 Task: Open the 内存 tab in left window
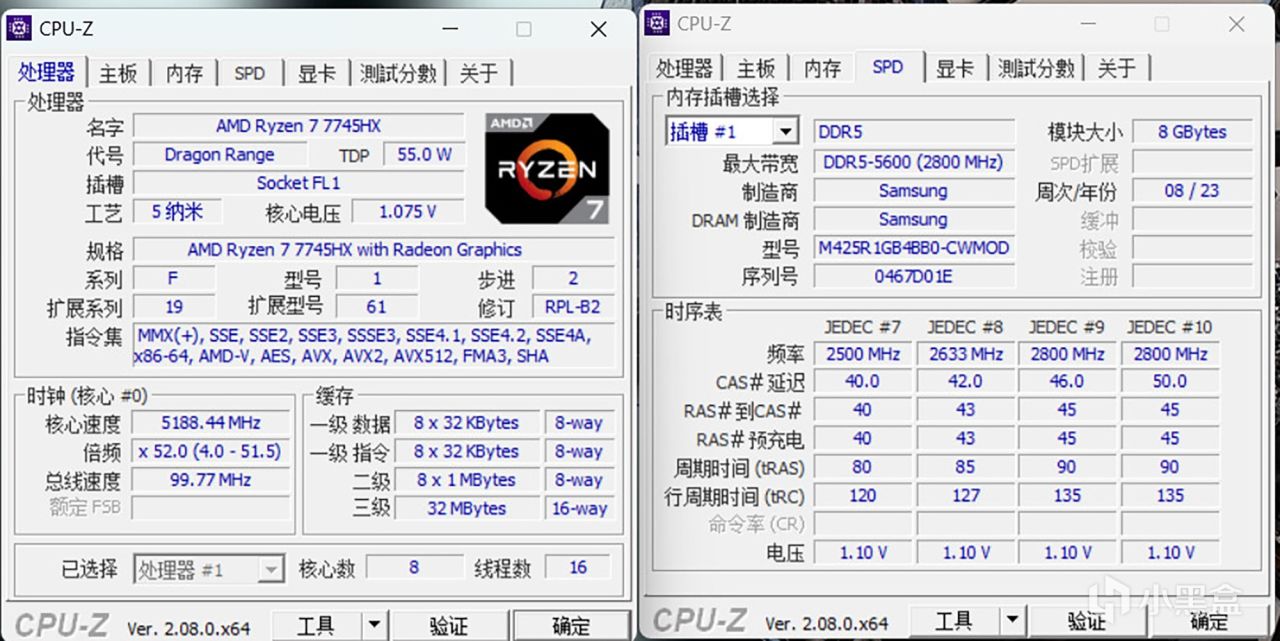pos(184,73)
